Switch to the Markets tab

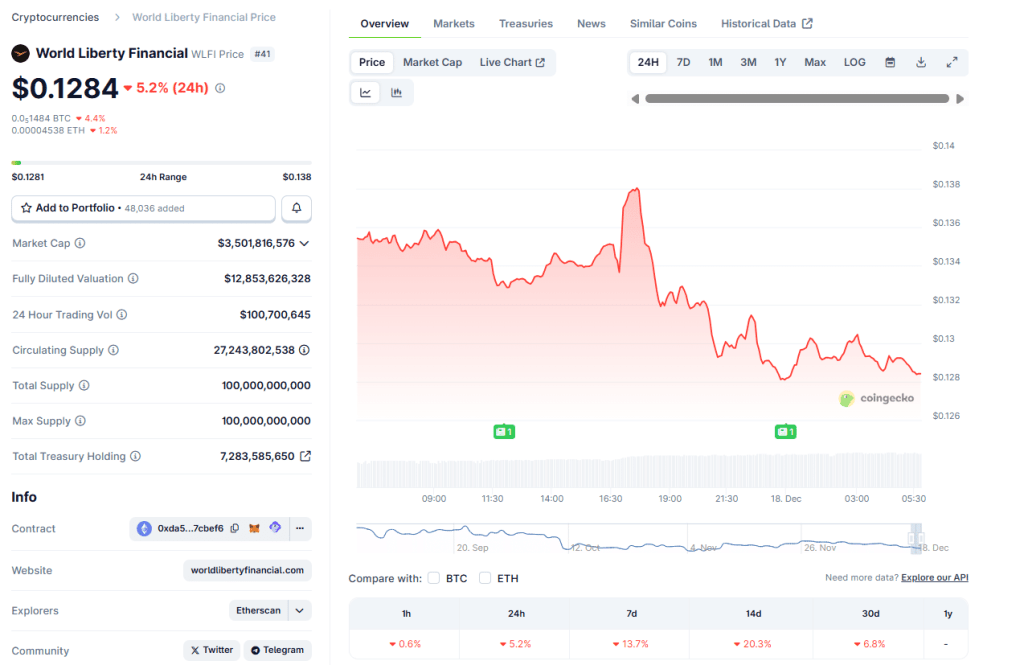[454, 23]
